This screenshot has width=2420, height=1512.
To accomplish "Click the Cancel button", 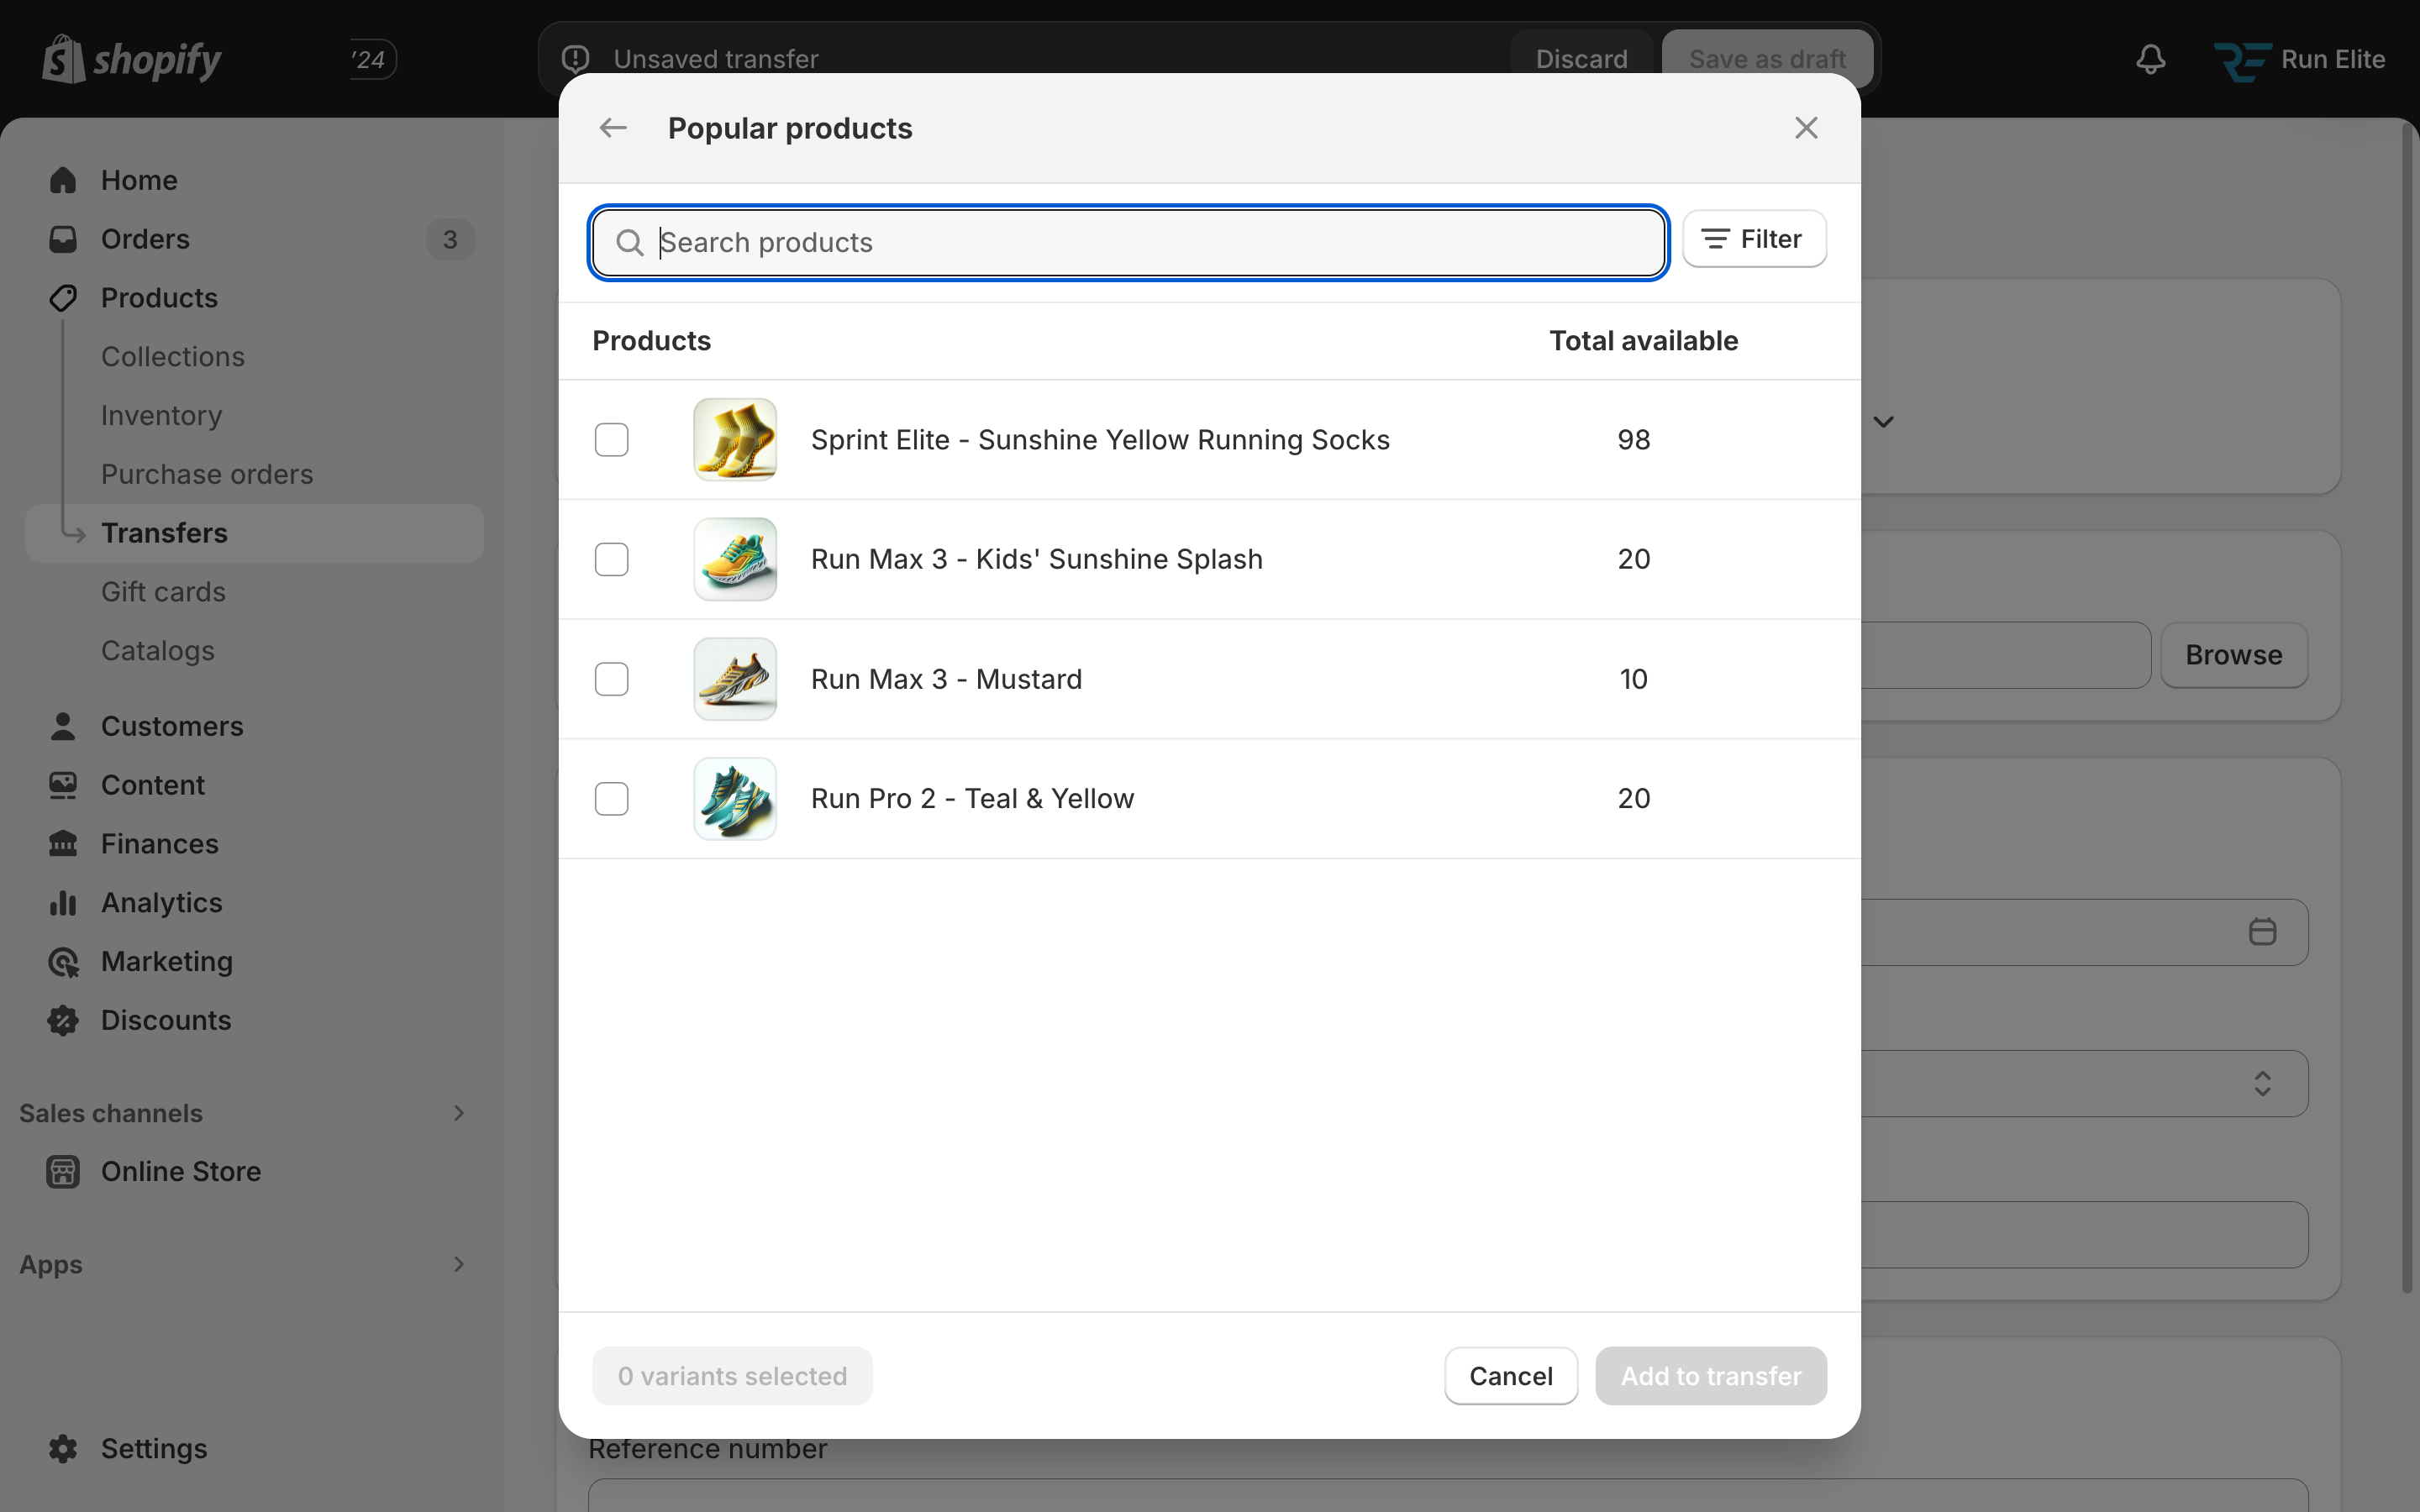I will click(x=1510, y=1376).
